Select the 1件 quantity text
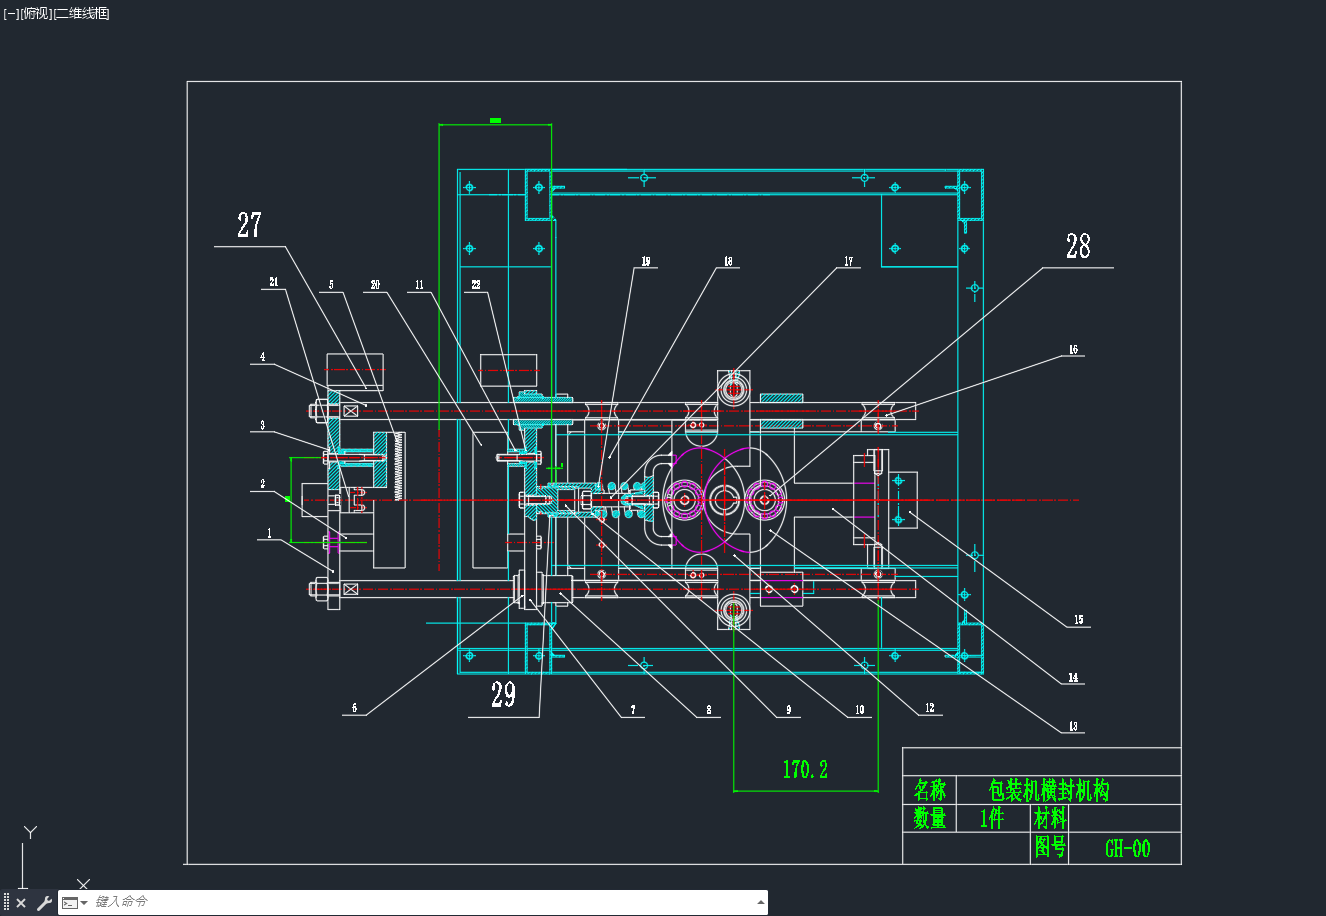Image resolution: width=1326 pixels, height=916 pixels. tap(992, 818)
